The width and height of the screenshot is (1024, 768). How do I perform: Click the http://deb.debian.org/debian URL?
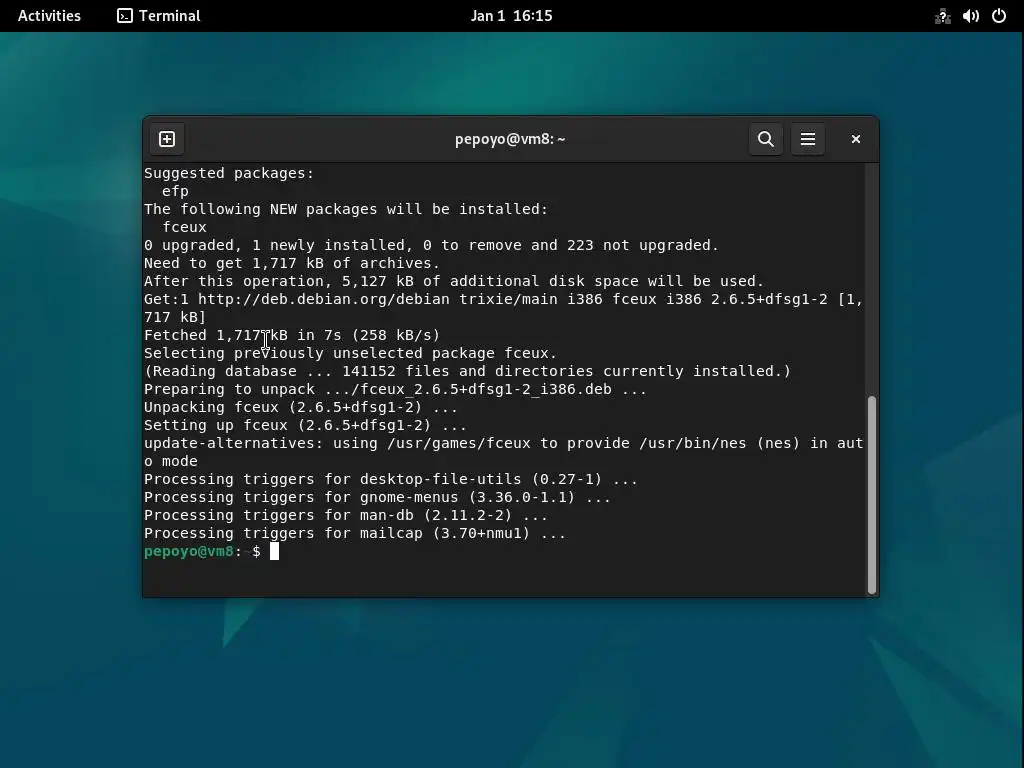pyautogui.click(x=324, y=299)
